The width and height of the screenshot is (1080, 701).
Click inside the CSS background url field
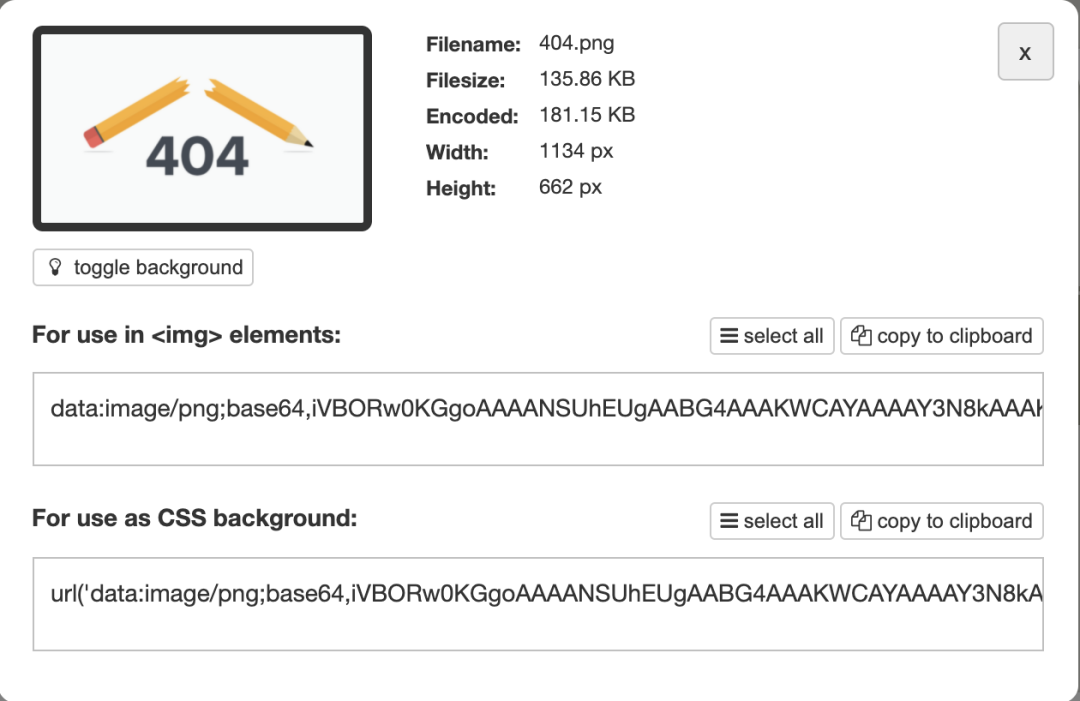[x=538, y=604]
